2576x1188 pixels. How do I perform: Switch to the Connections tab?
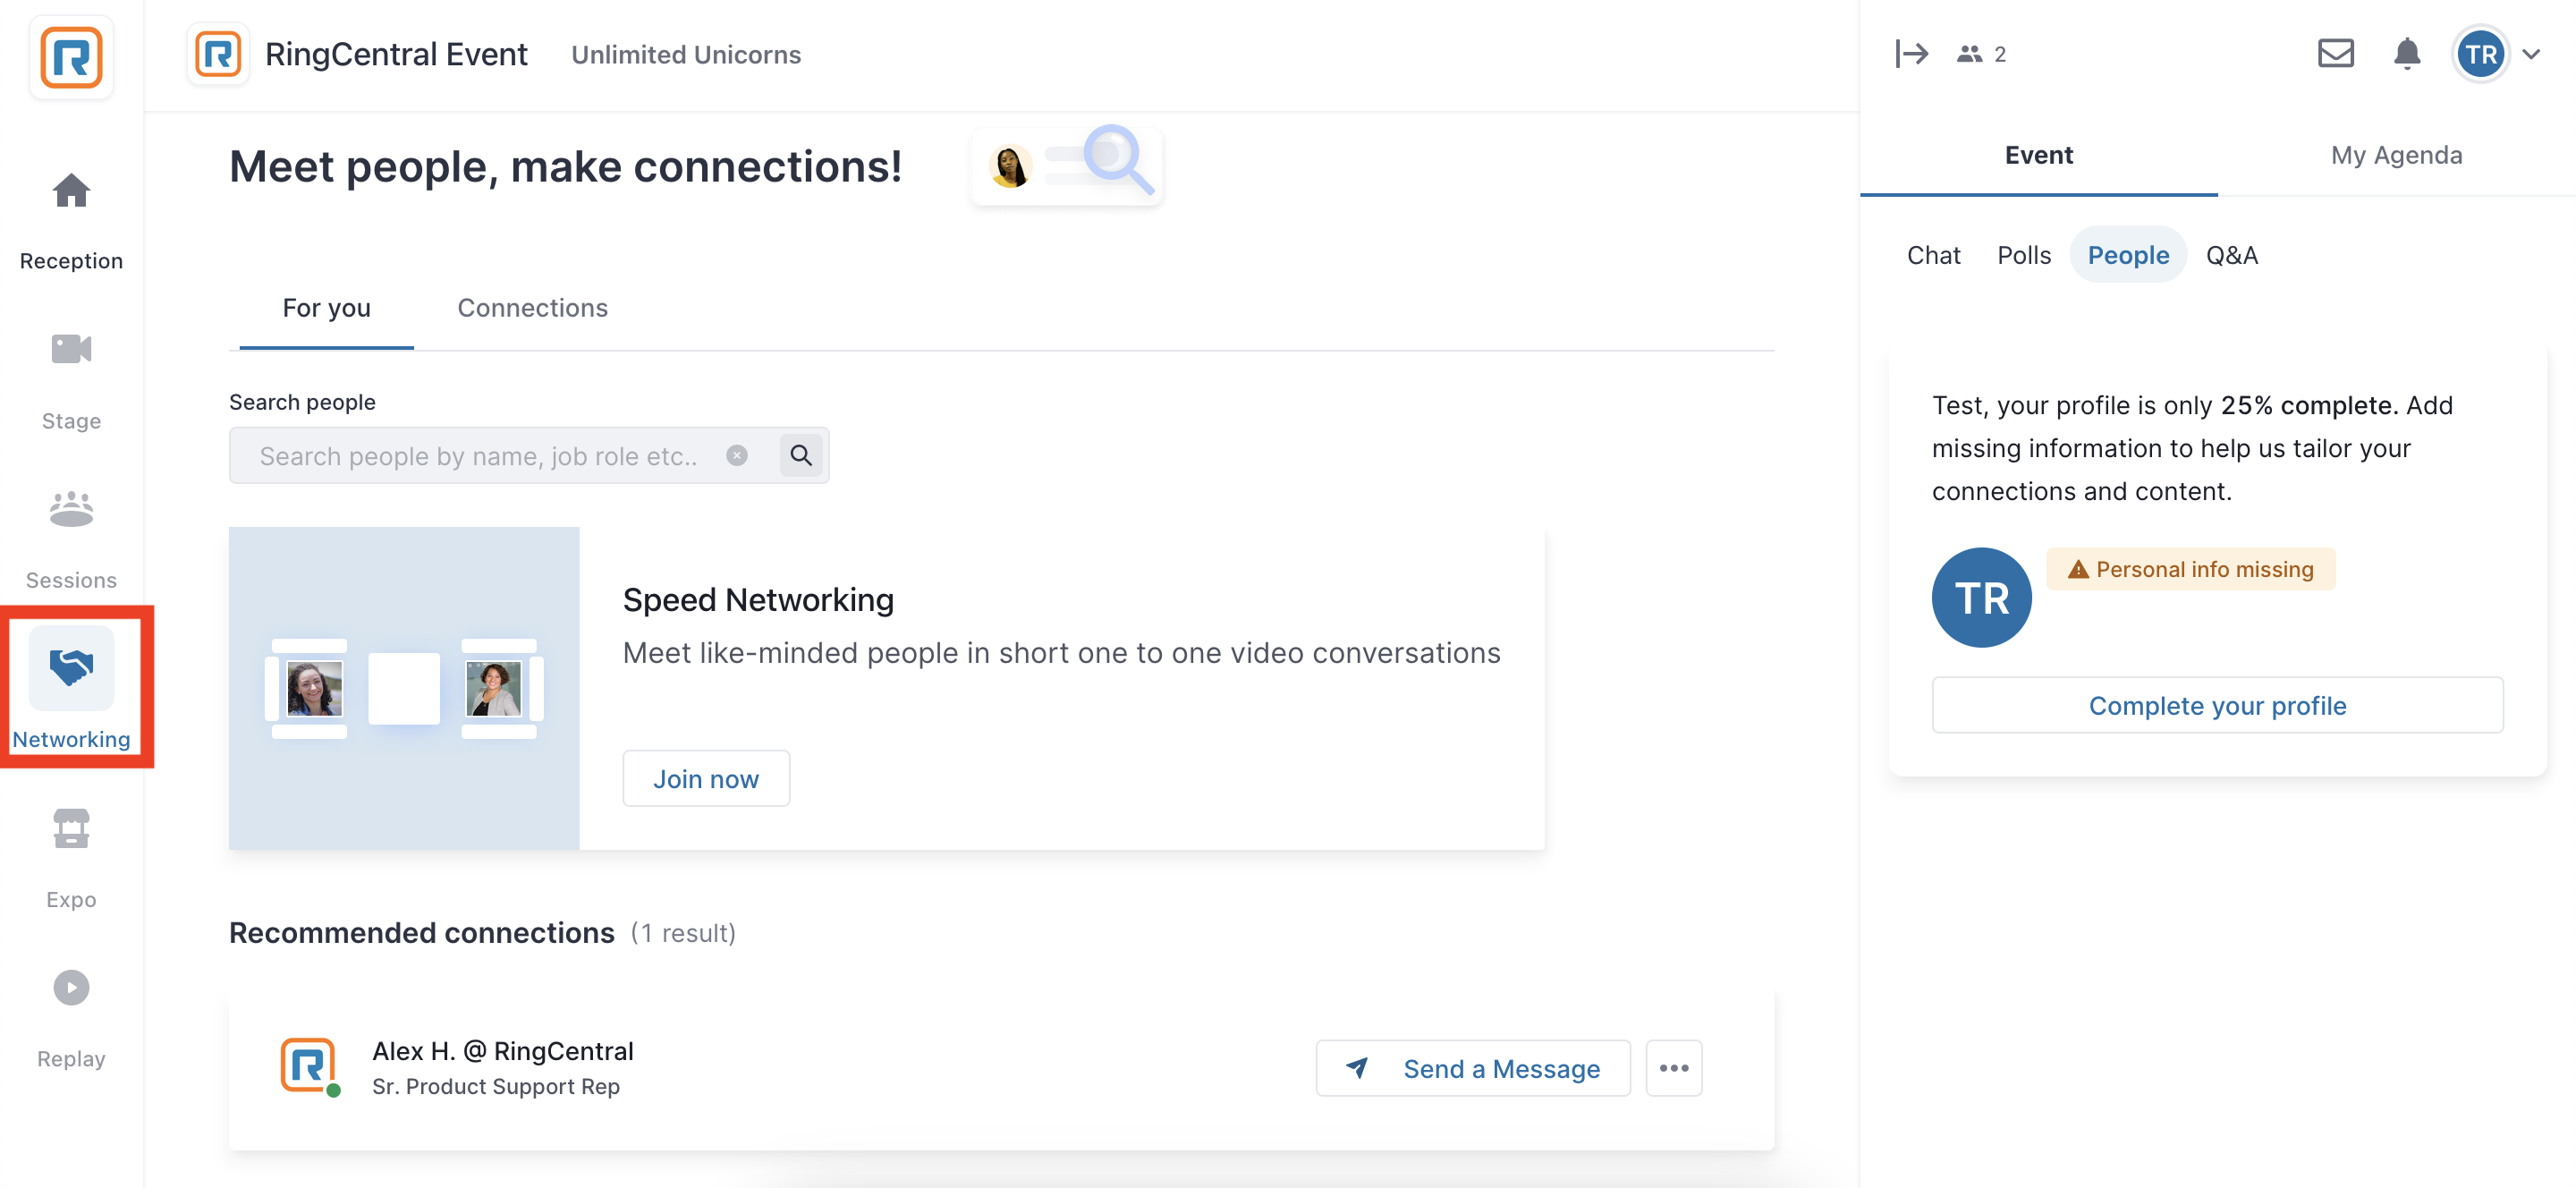(x=532, y=308)
